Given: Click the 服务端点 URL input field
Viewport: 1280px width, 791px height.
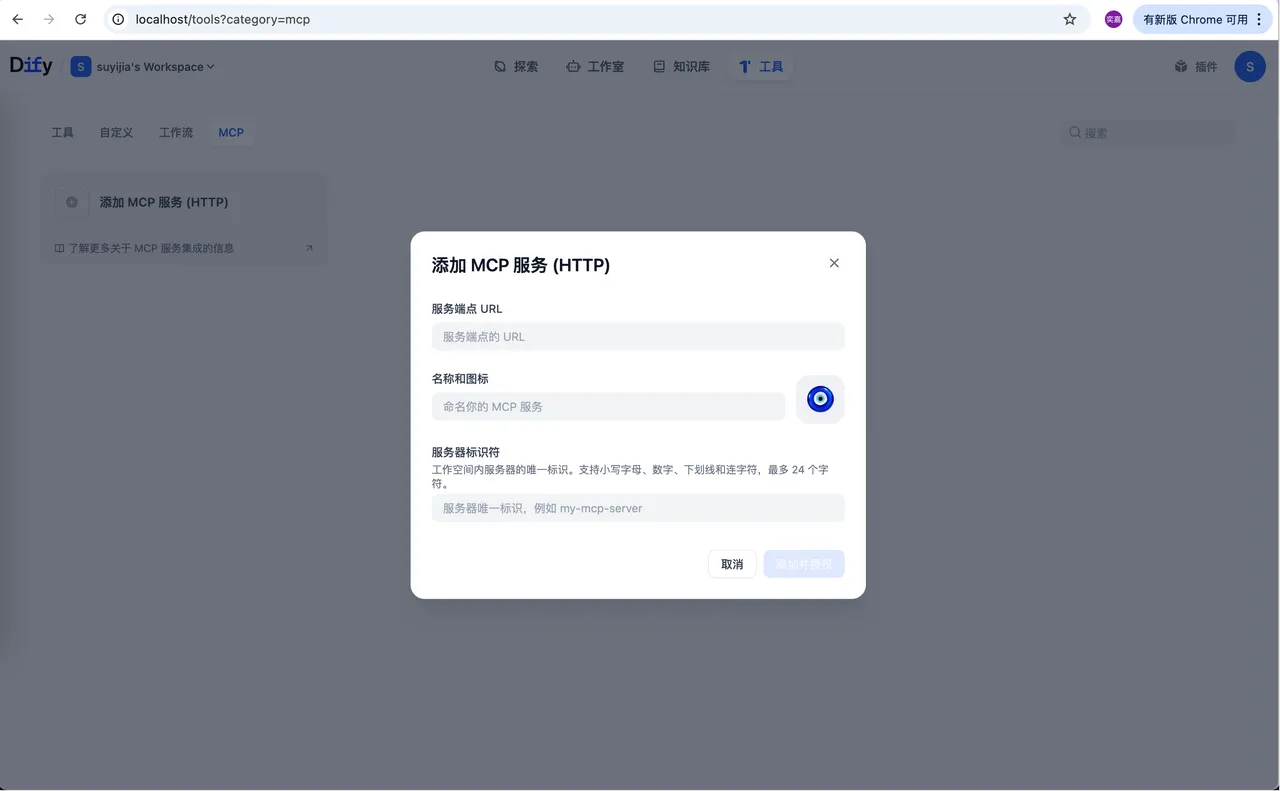Looking at the screenshot, I should [x=638, y=336].
